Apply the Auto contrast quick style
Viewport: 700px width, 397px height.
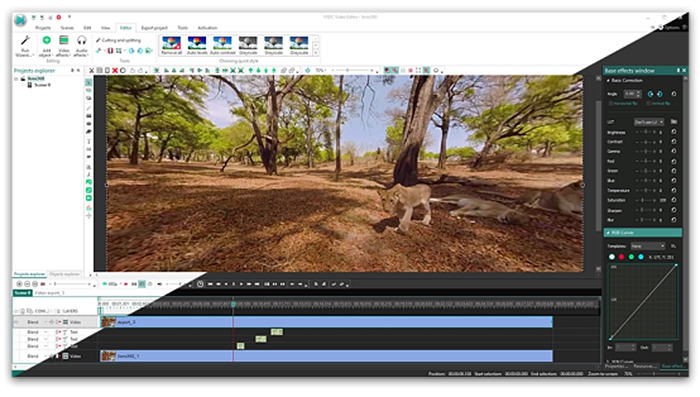tap(222, 46)
